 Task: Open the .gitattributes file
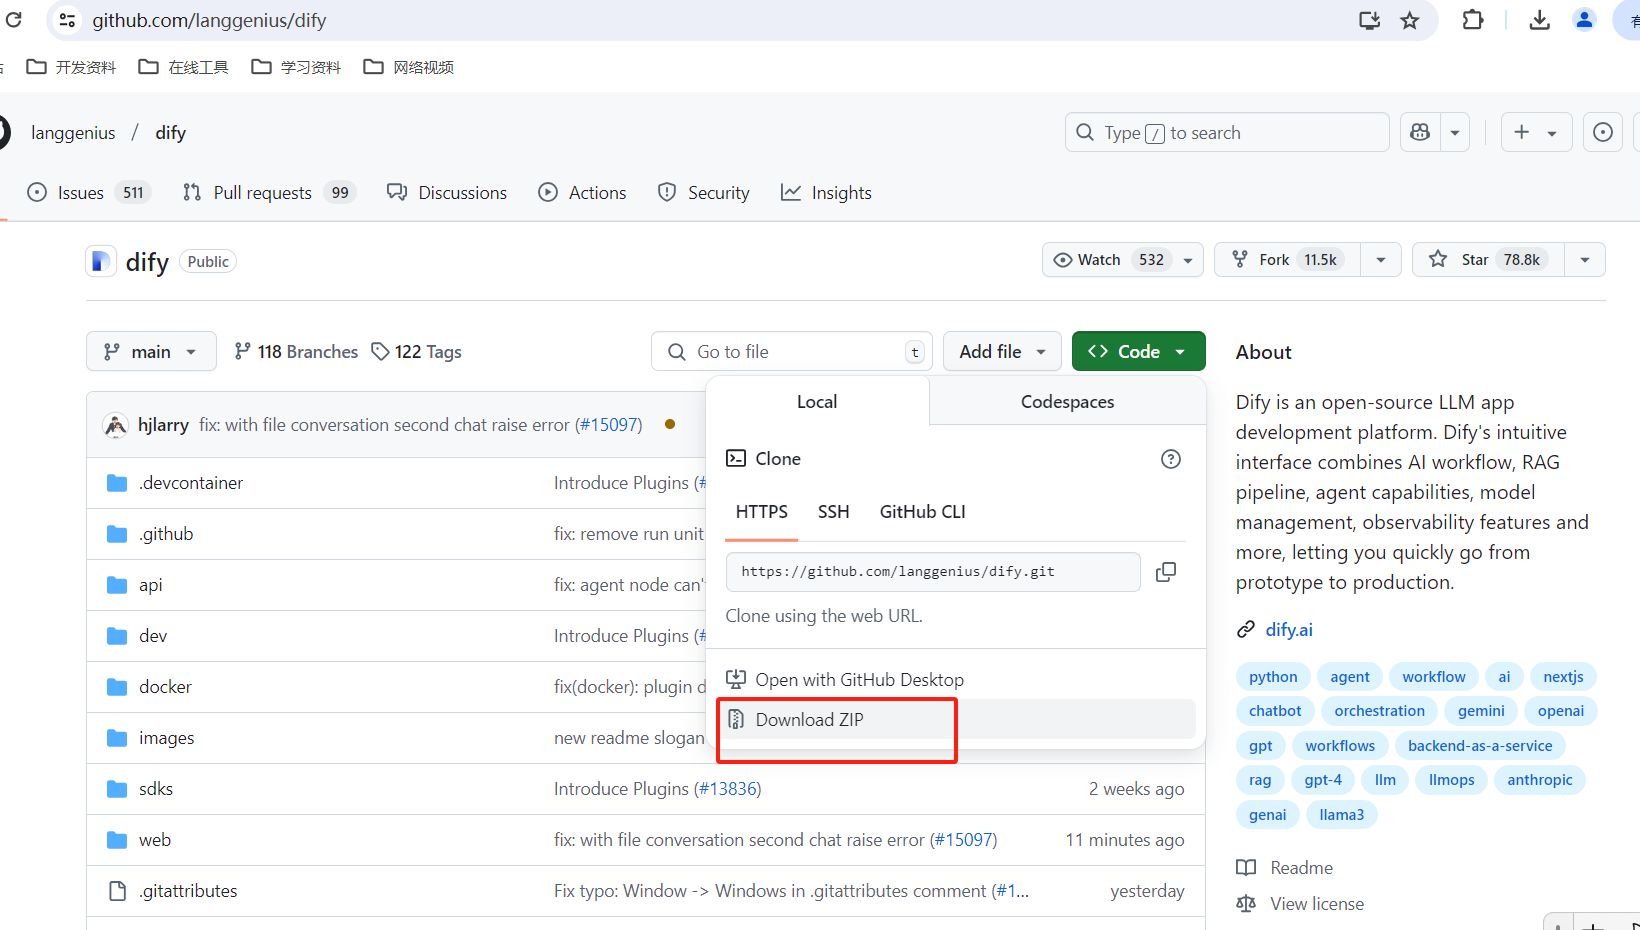pos(188,891)
